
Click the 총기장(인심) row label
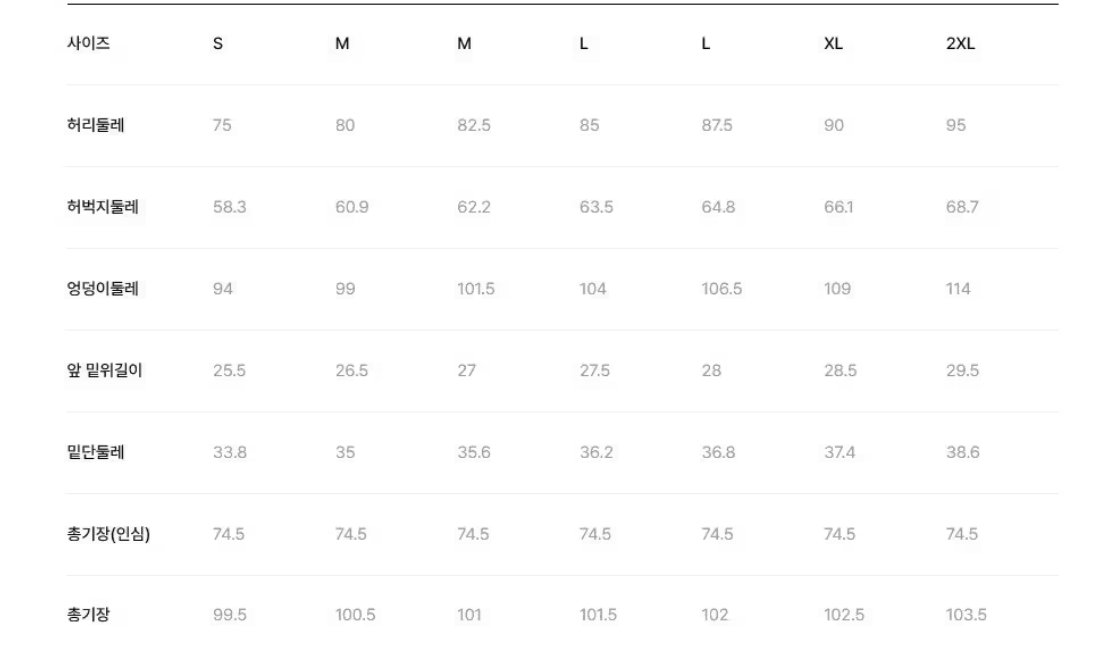108,534
